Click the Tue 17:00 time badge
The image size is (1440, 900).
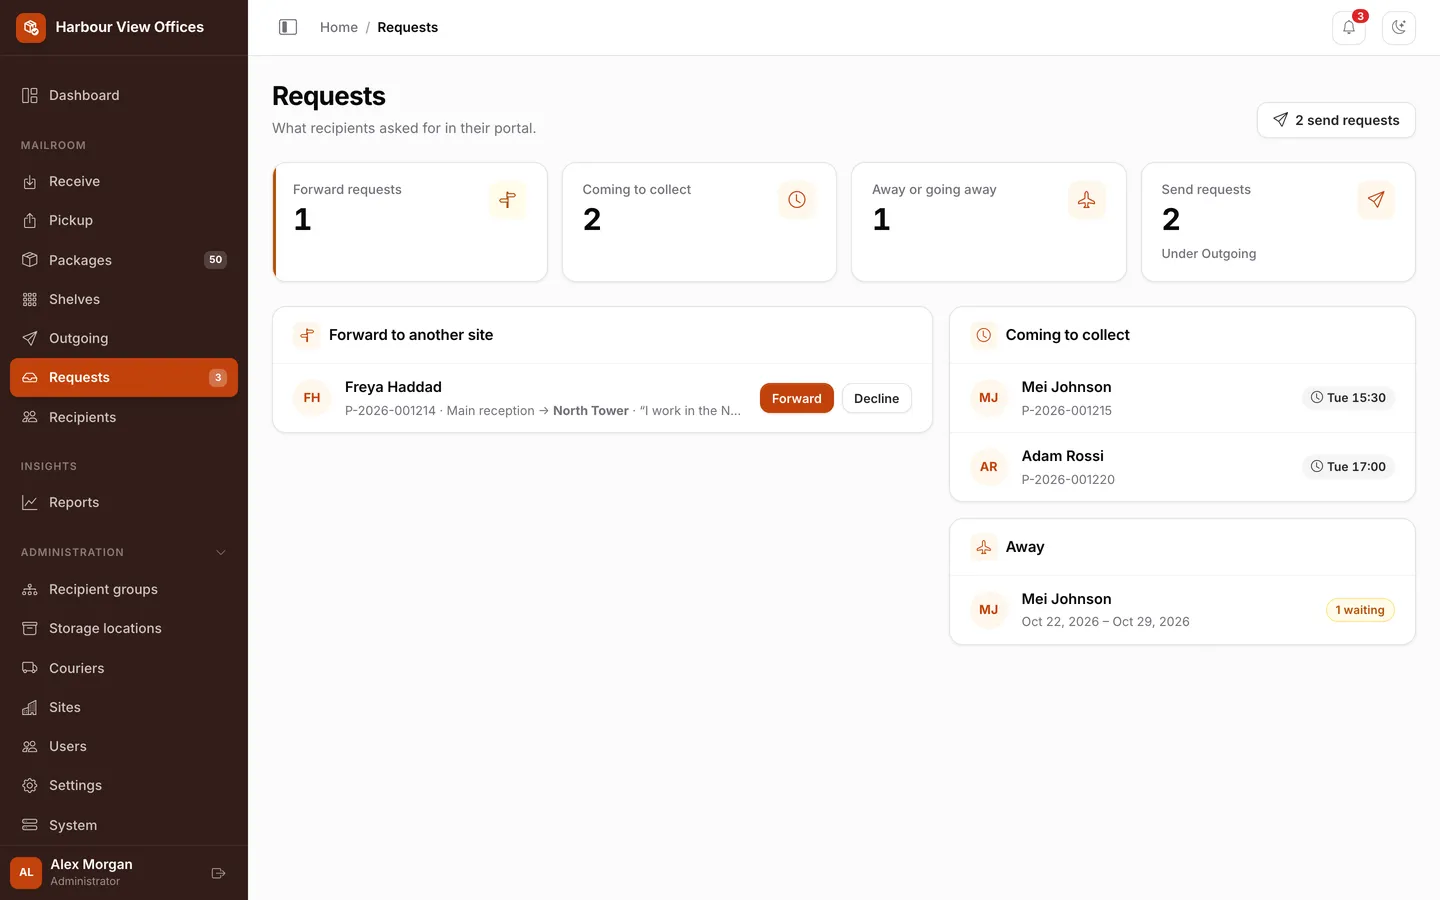click(1348, 467)
